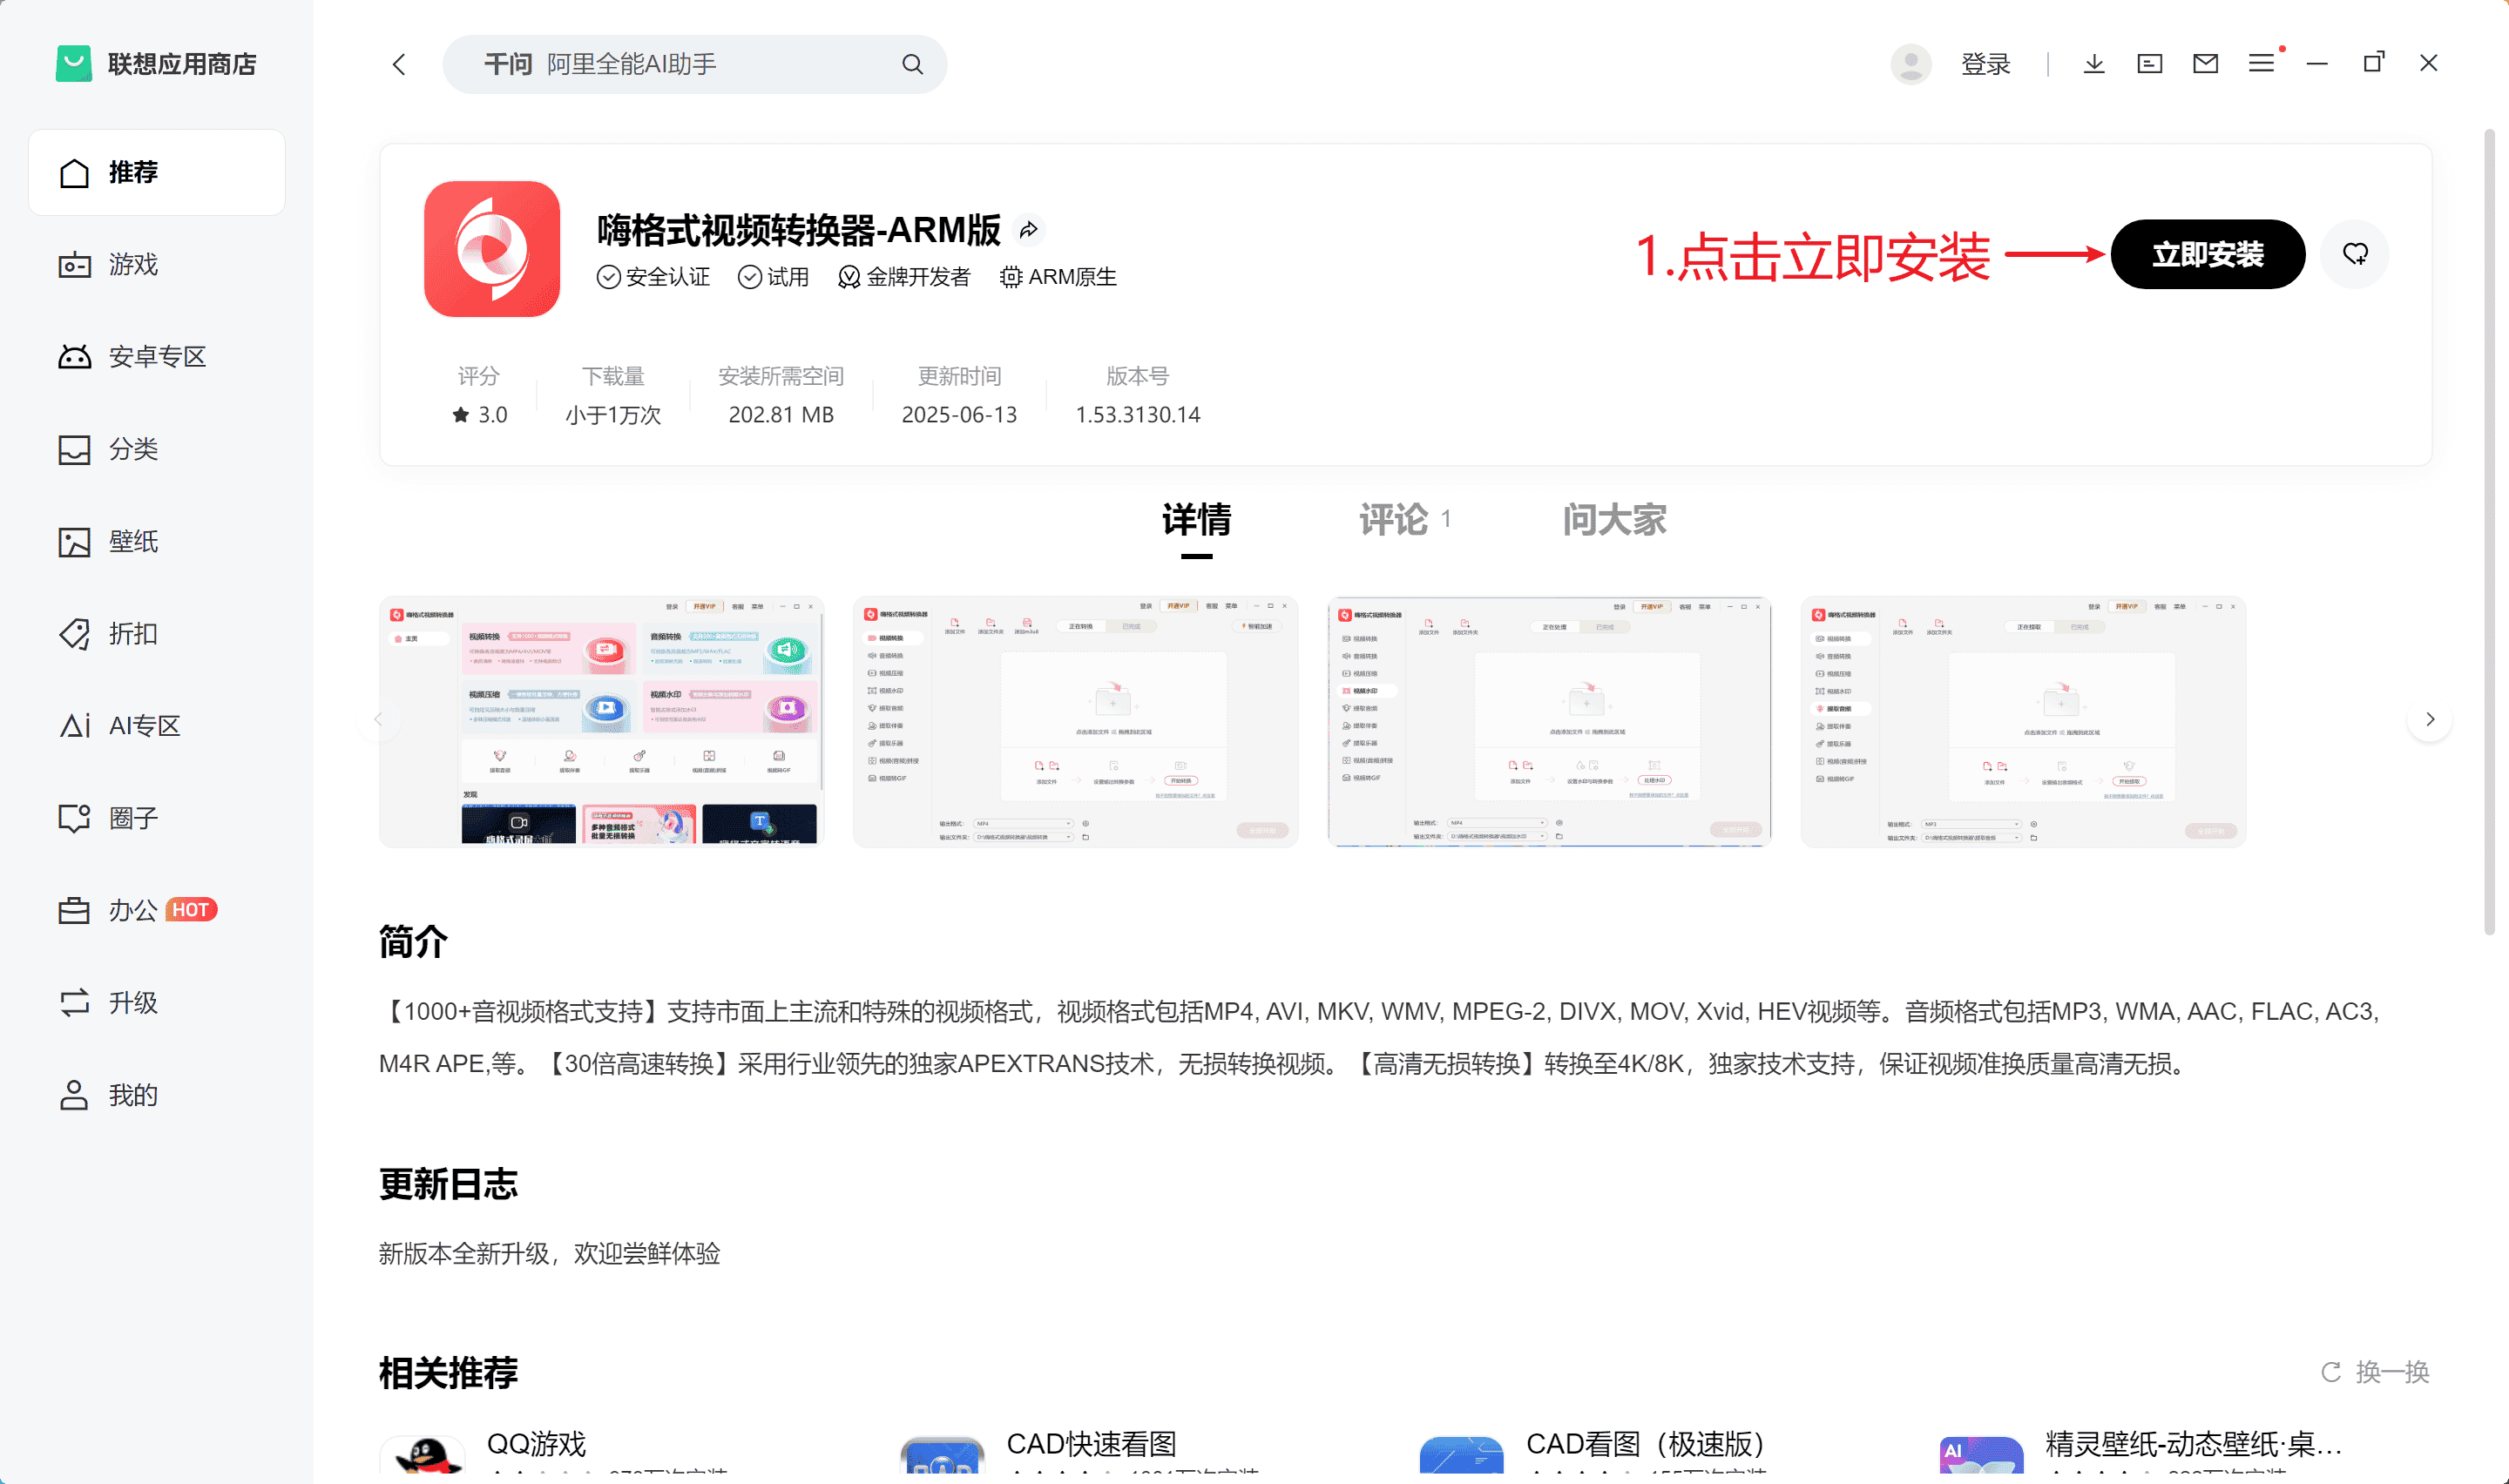Open the downloads manager icon
The height and width of the screenshot is (1484, 2509).
2093,64
